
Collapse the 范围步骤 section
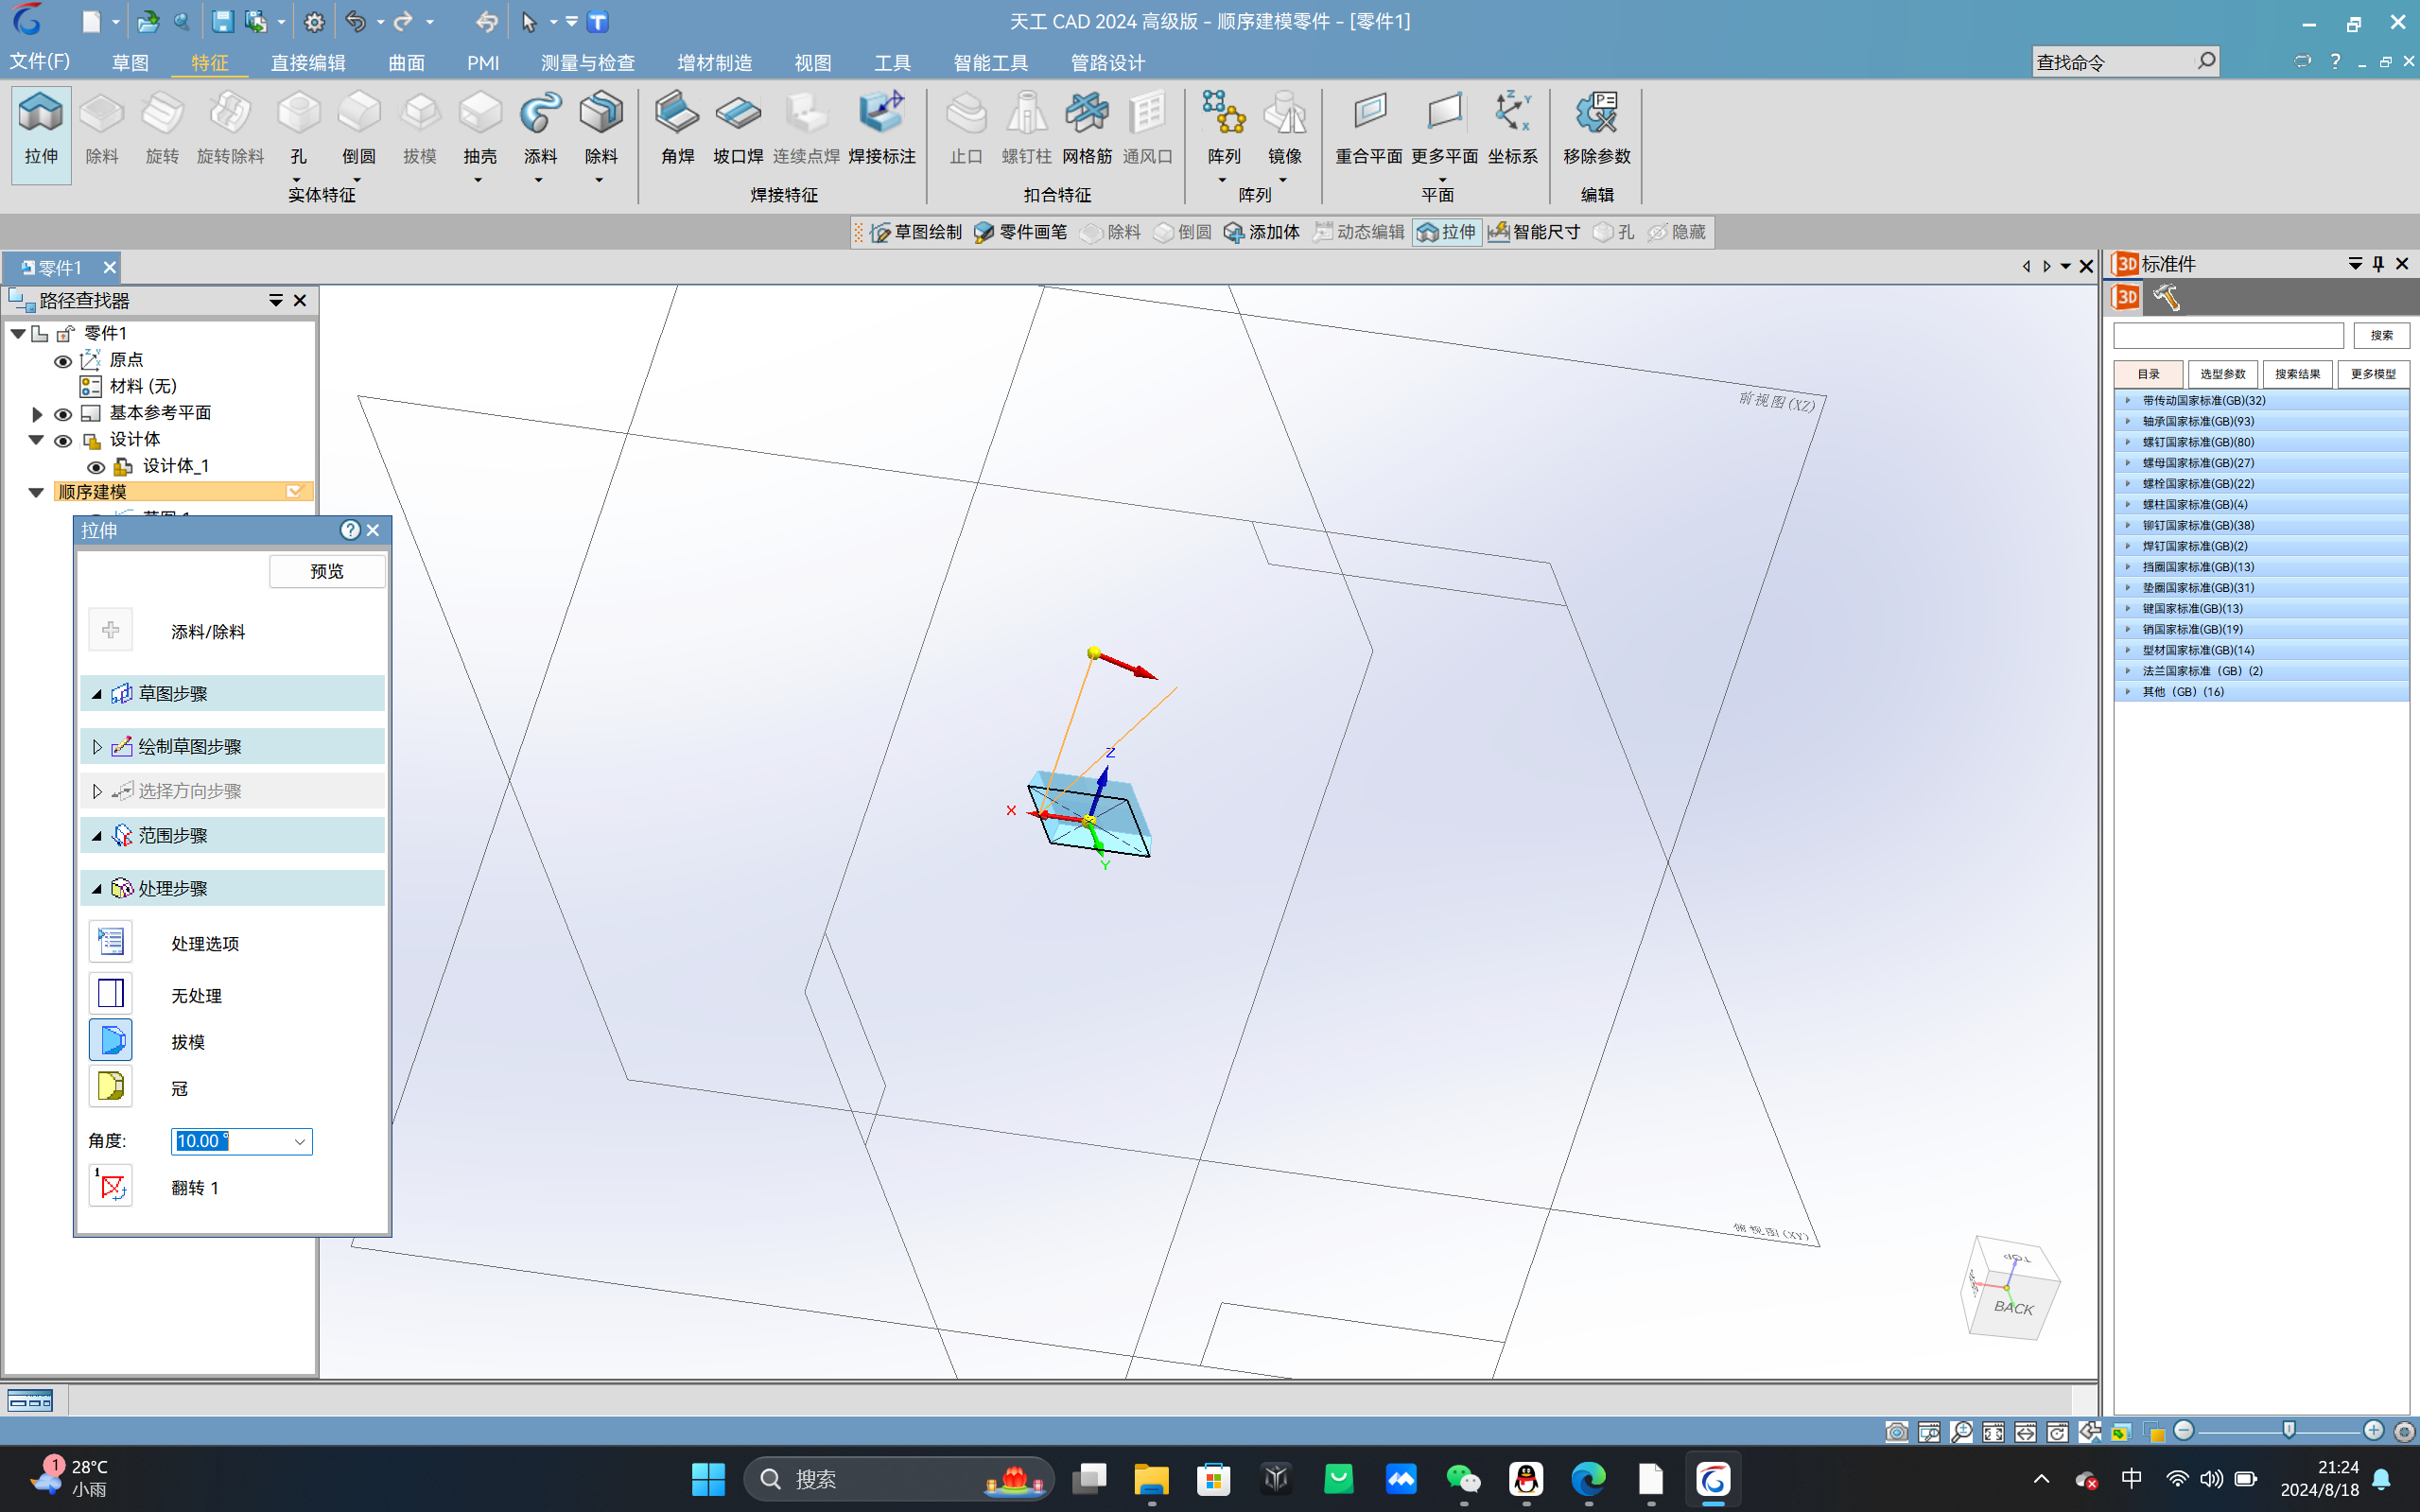(97, 836)
